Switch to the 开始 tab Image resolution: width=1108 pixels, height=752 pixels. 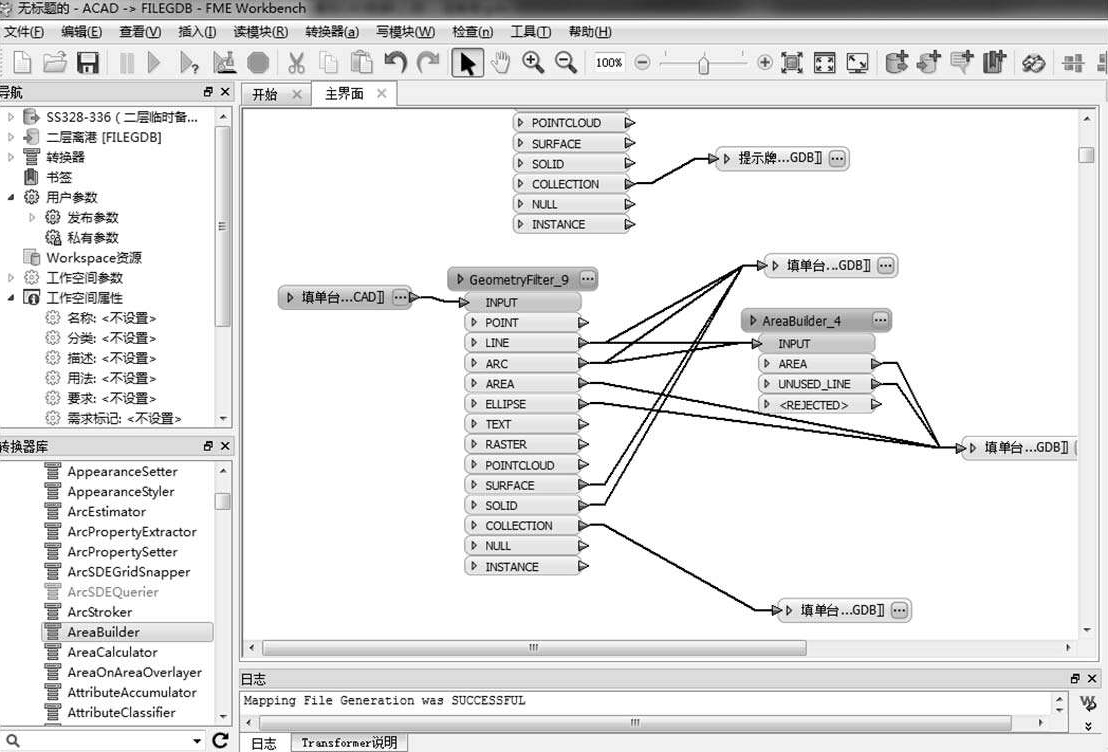264,94
